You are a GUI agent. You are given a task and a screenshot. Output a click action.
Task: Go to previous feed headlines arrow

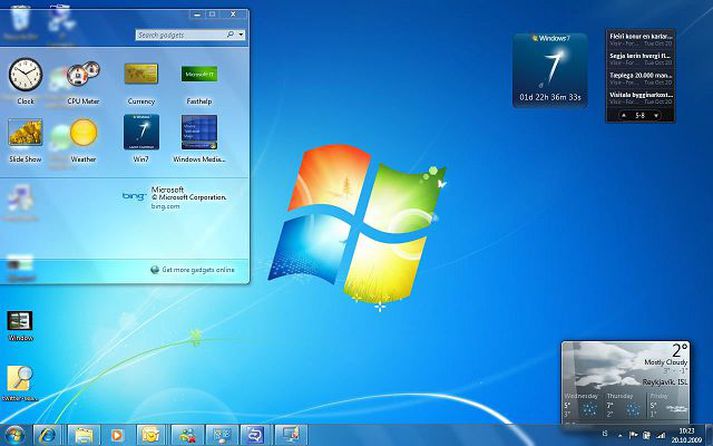pyautogui.click(x=624, y=115)
